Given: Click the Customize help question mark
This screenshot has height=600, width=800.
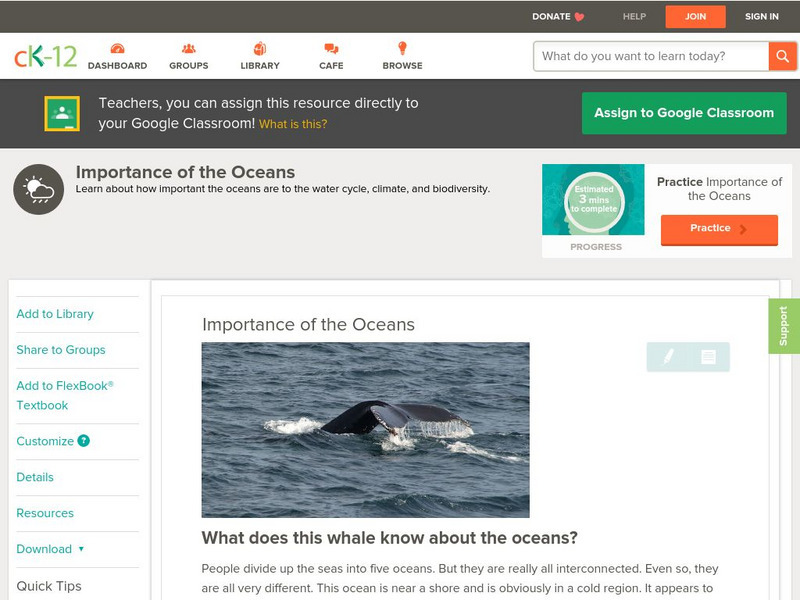Looking at the screenshot, I should (83, 441).
